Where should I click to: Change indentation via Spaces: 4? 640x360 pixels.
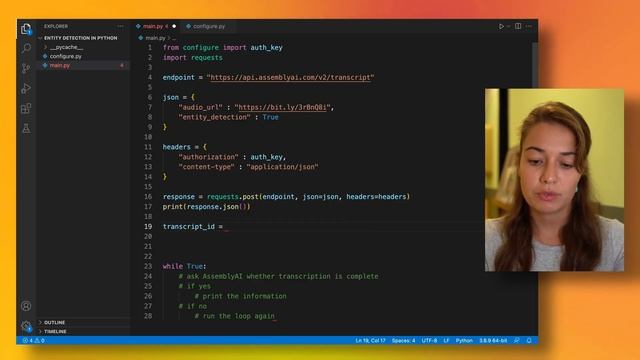point(403,340)
